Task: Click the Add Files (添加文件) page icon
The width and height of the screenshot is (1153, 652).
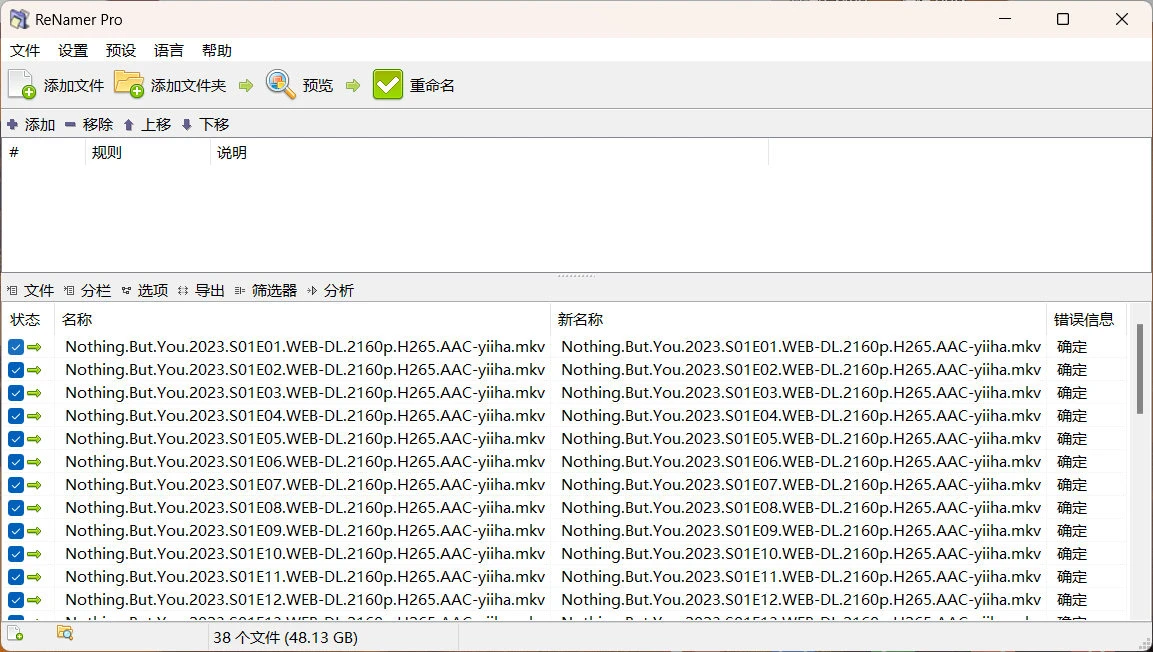Action: click(x=22, y=85)
